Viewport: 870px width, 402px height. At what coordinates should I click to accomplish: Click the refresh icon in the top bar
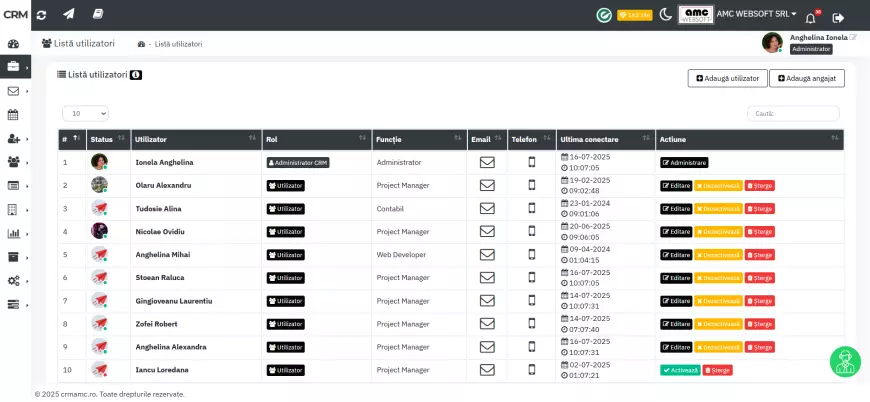click(41, 15)
